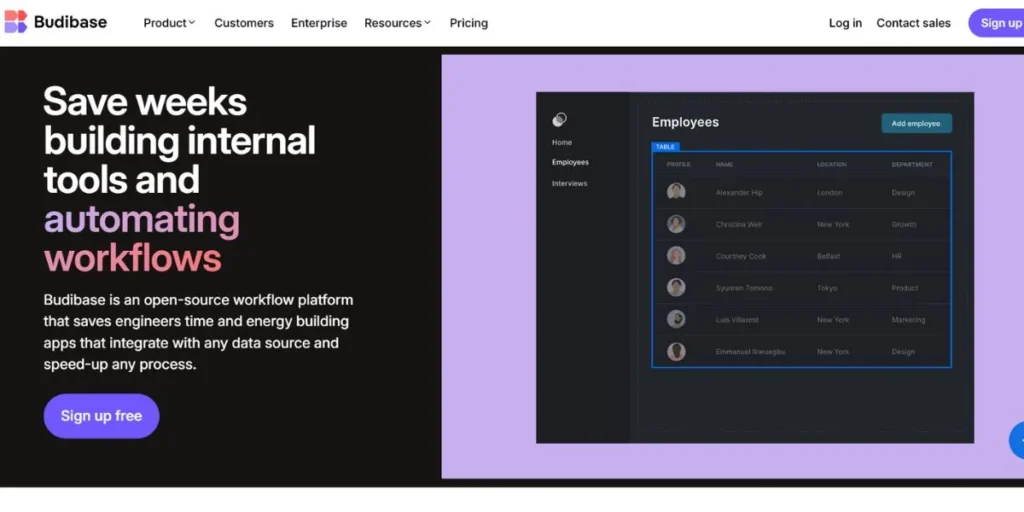Screen dimensions: 1024x512
Task: Click the NAME column header
Action: 724,165
